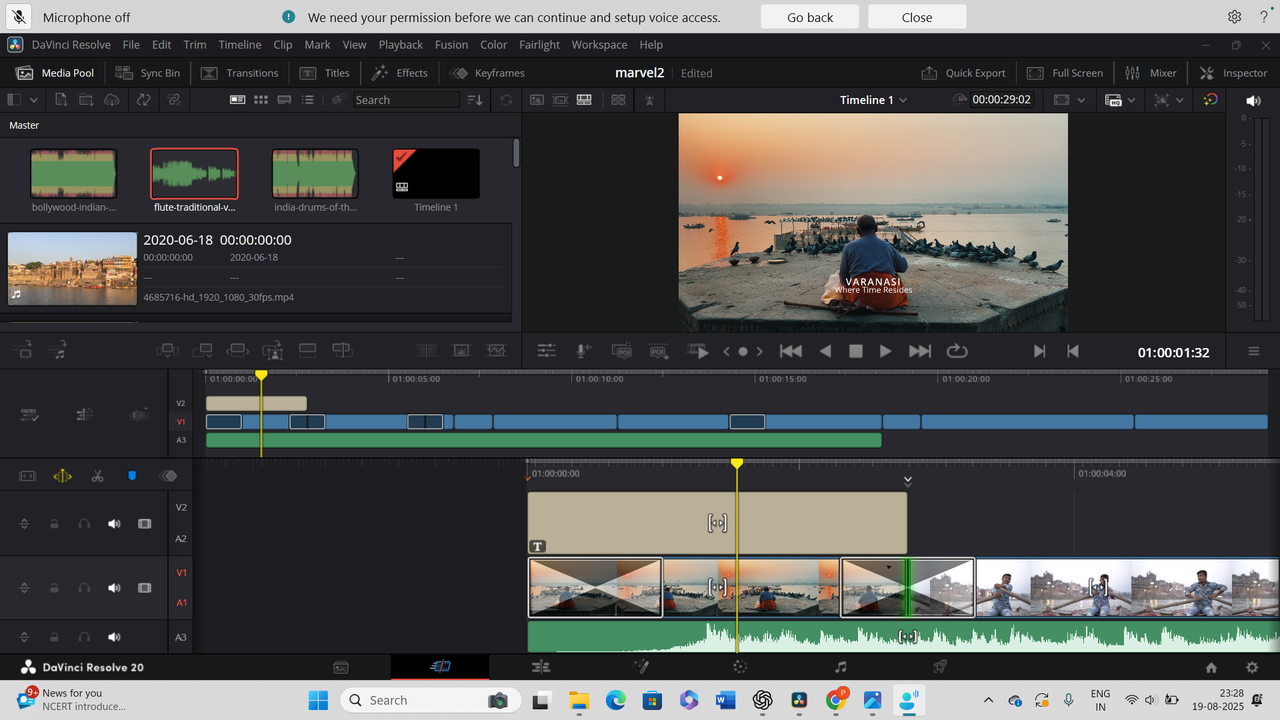Switch to the Deliver page rocket icon
Viewport: 1280px width, 720px height.
pyautogui.click(x=940, y=667)
